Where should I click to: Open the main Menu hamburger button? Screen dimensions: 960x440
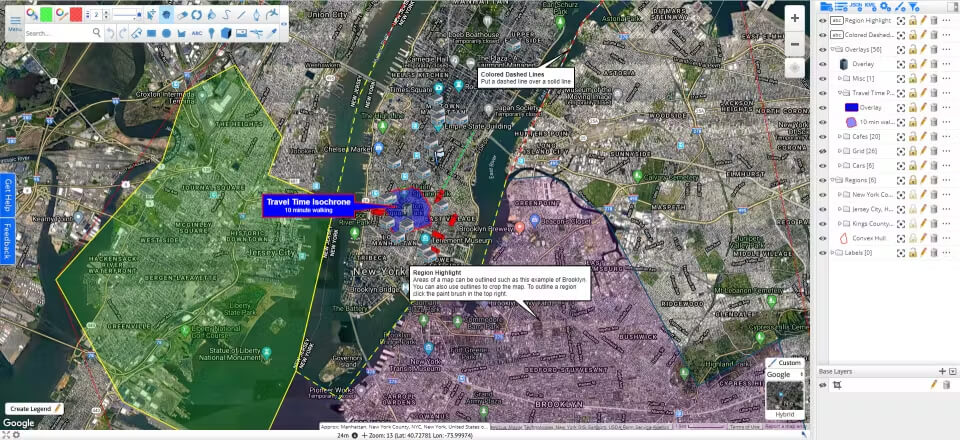pos(15,23)
